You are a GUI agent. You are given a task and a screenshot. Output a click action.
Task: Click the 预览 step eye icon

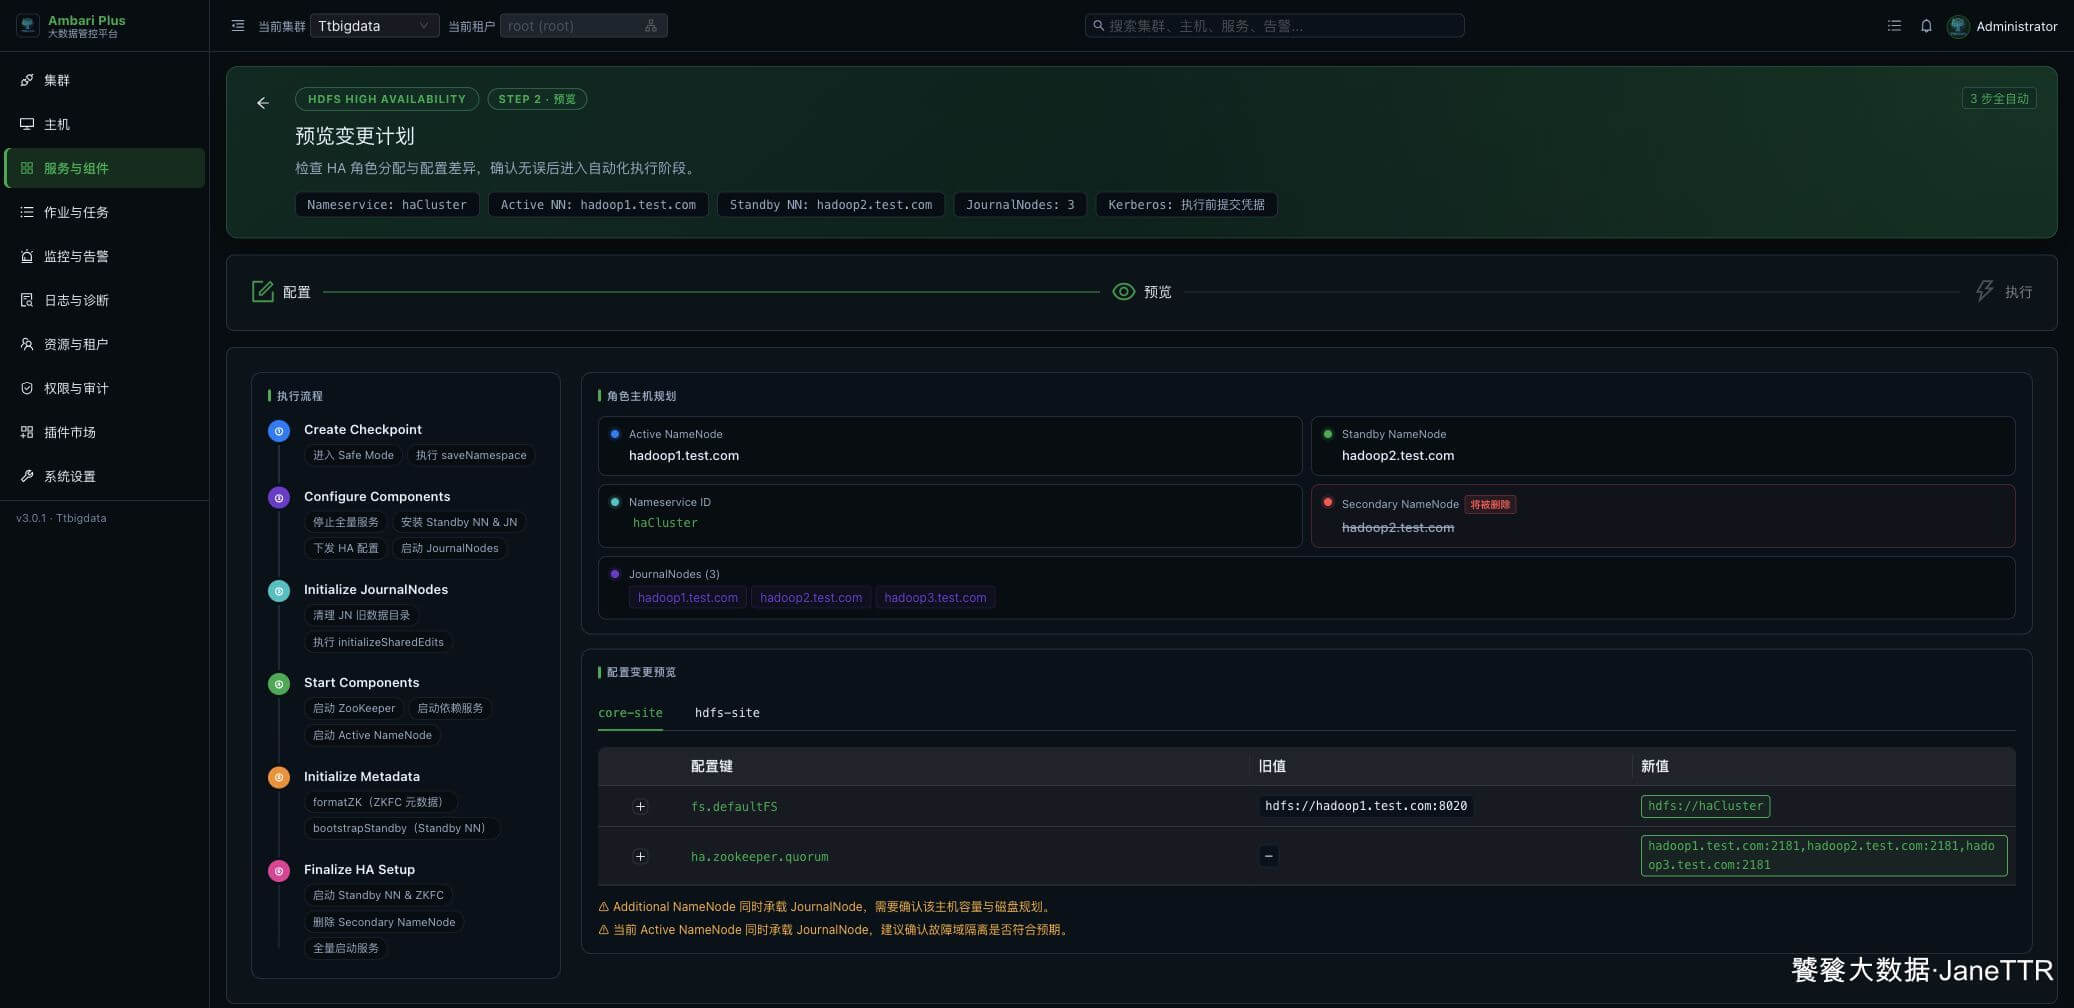[1124, 291]
